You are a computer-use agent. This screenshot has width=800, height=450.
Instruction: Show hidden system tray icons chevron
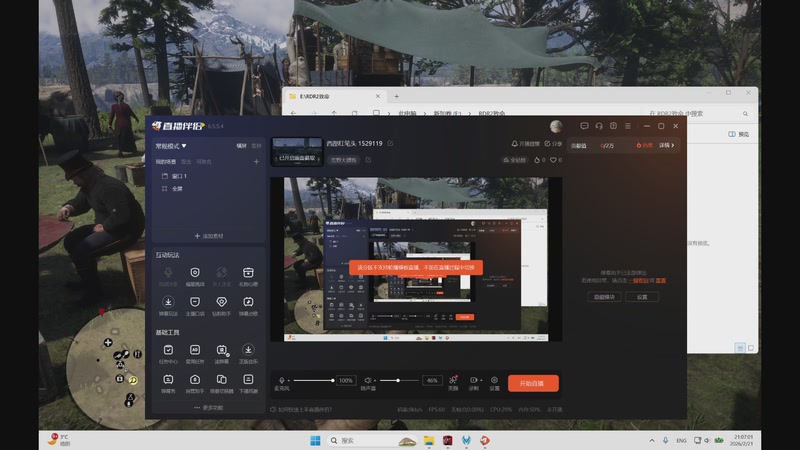[652, 440]
